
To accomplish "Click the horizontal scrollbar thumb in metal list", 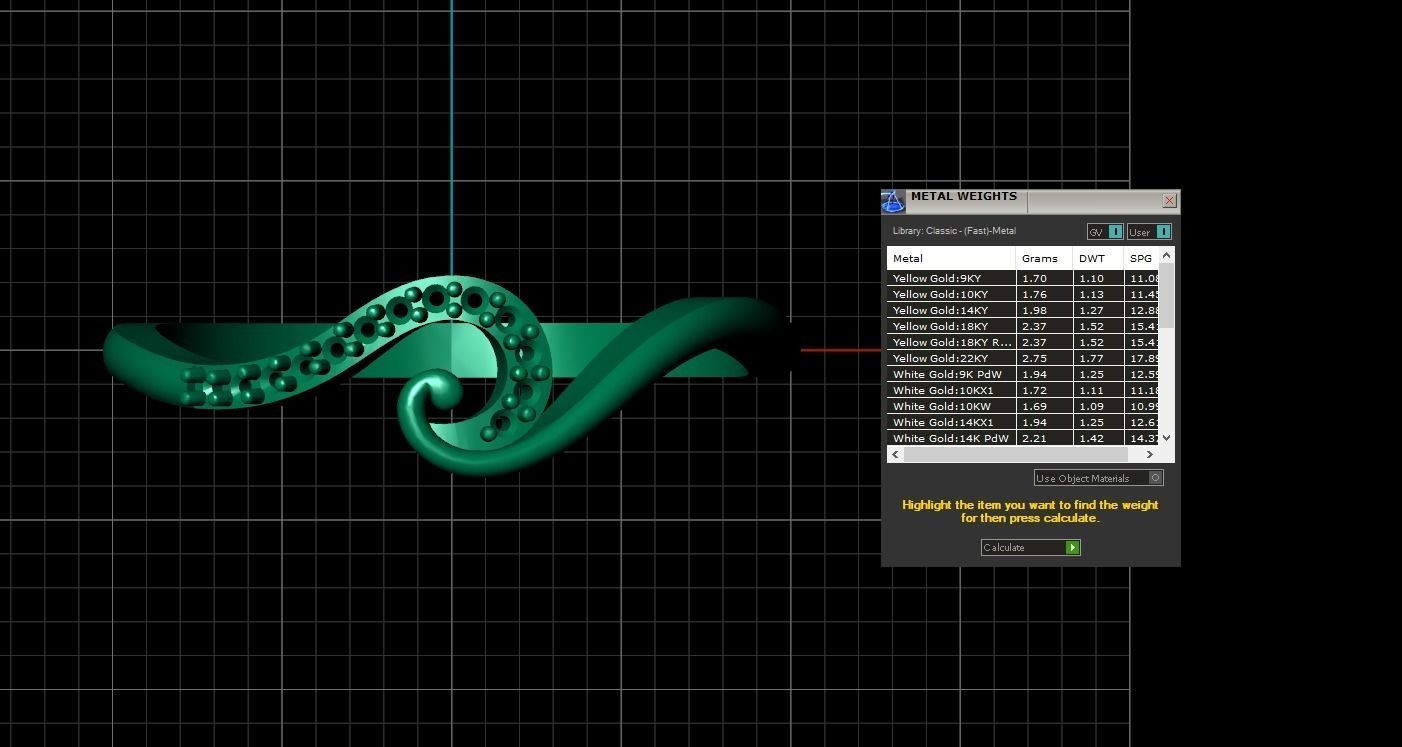I will (1015, 454).
